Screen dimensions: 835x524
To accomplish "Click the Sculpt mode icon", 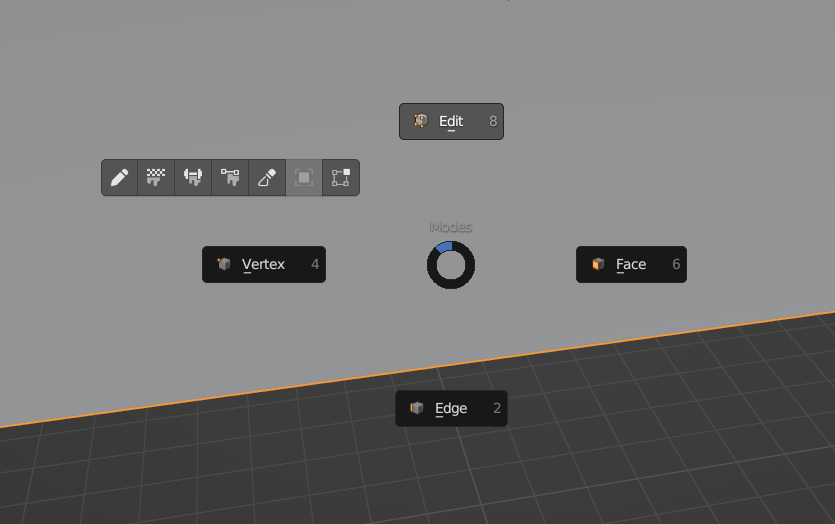I will (x=267, y=177).
